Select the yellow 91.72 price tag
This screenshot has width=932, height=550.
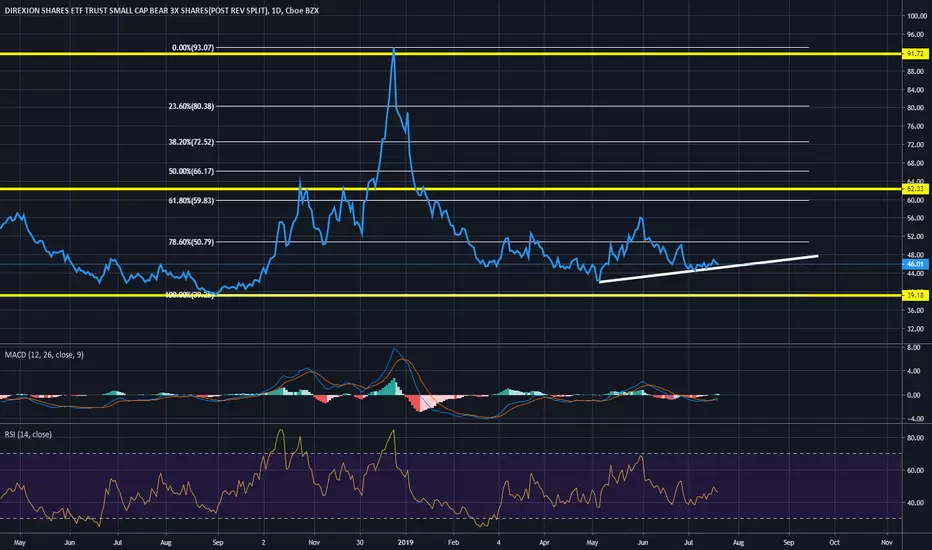[x=915, y=54]
